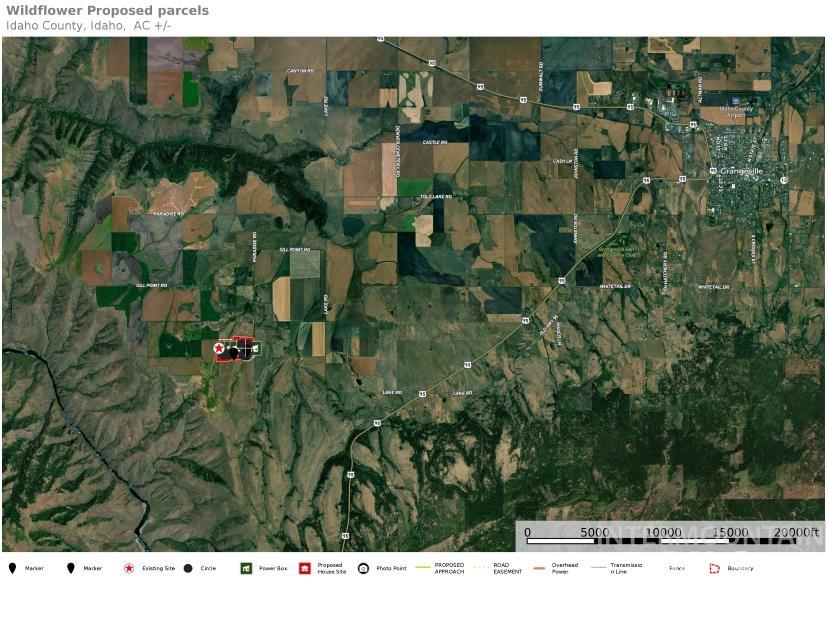Click the Canyon Rd road label
Screen dimensions: 828x640
click(300, 71)
